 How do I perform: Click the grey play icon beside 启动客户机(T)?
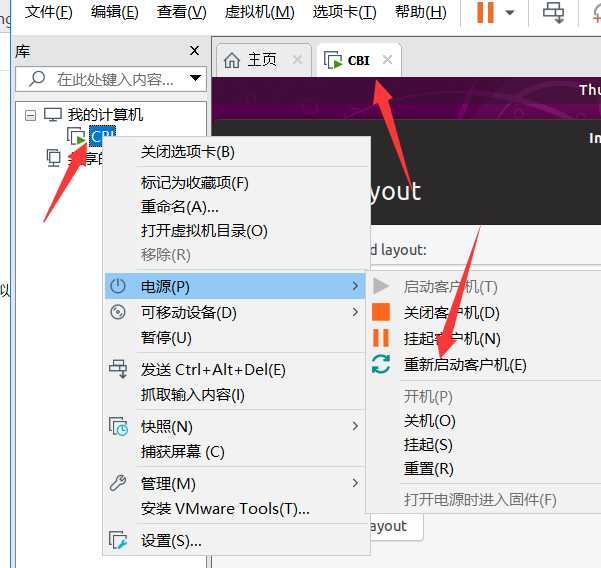pyautogui.click(x=381, y=286)
